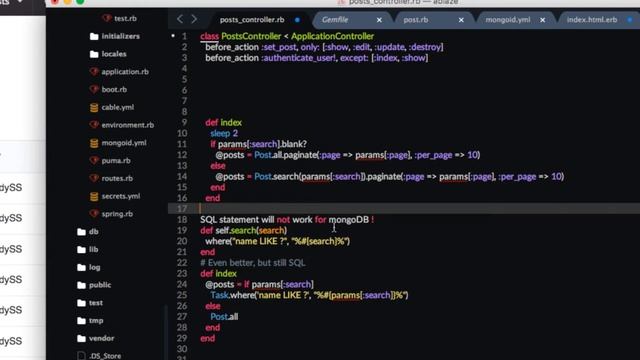
Task: Open routes.rb file in sidebar
Action: [x=117, y=178]
